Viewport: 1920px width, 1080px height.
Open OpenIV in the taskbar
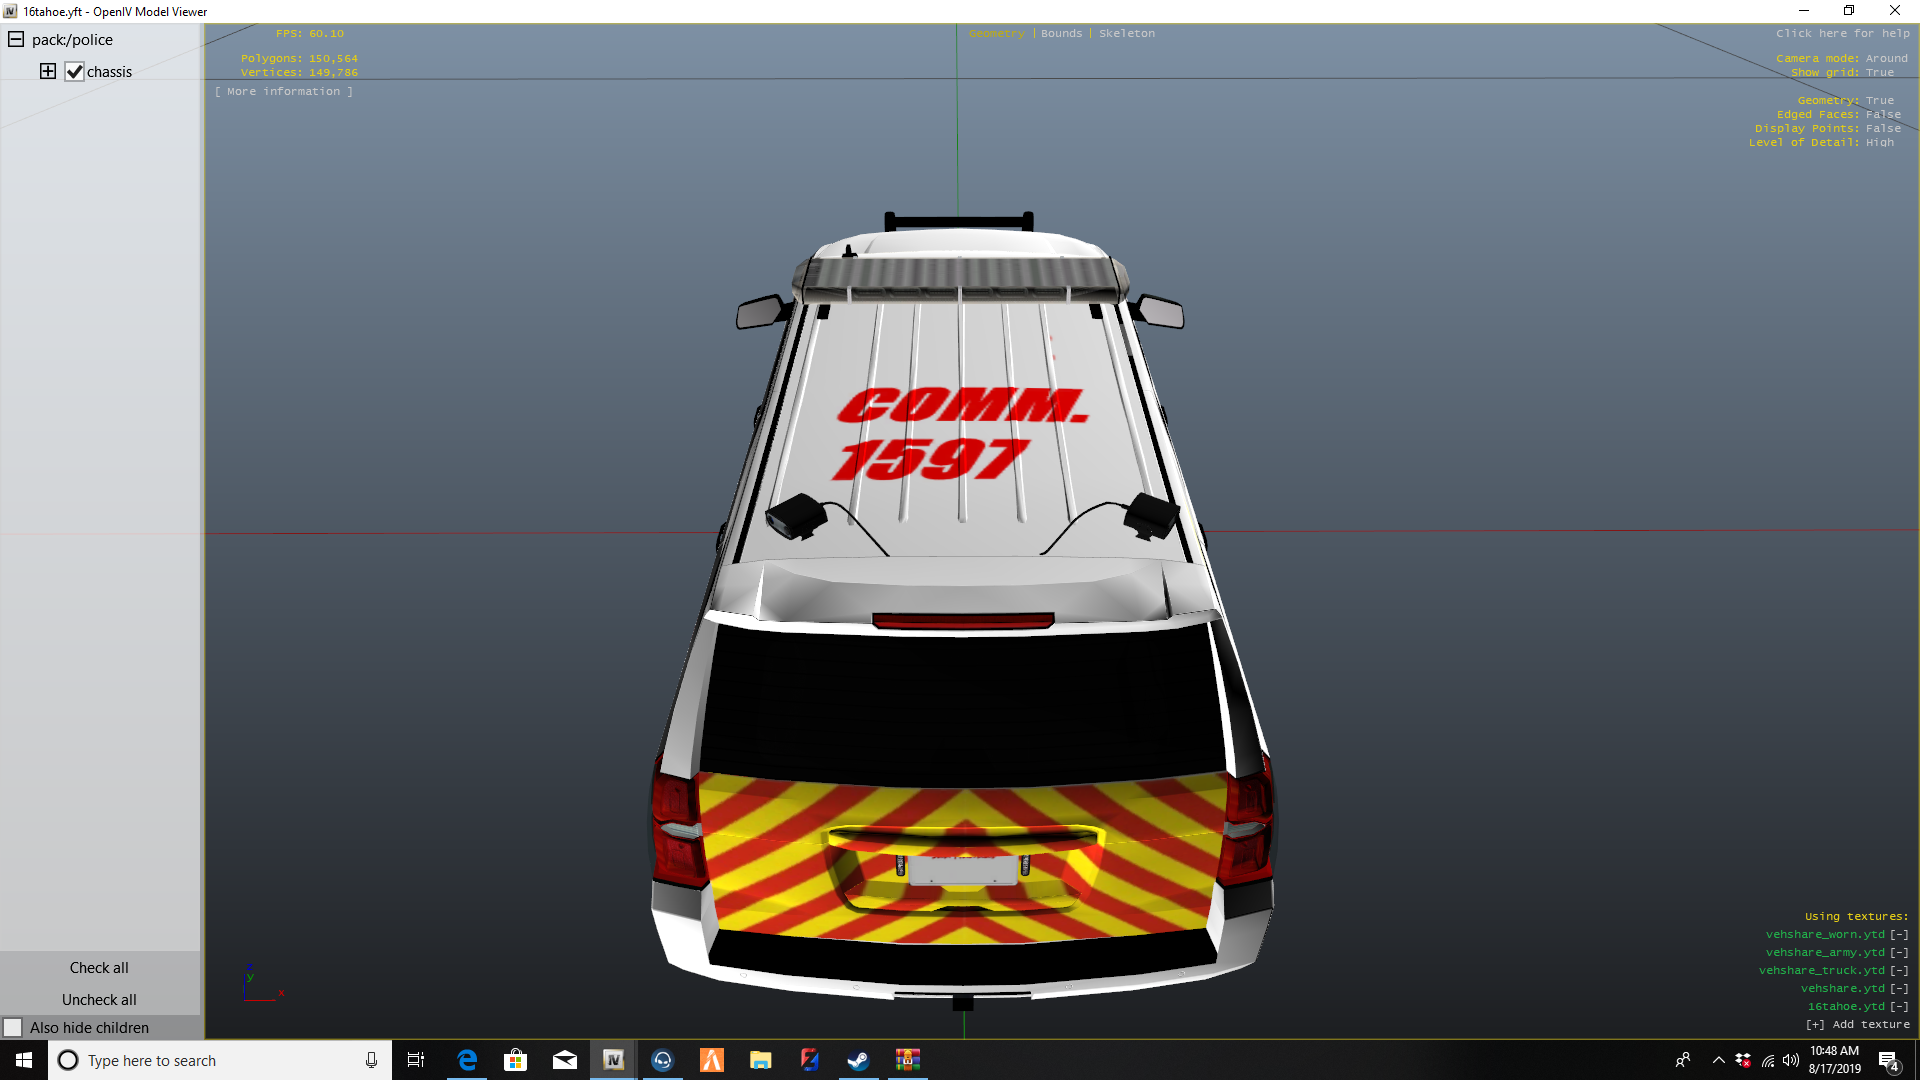[x=613, y=1060]
